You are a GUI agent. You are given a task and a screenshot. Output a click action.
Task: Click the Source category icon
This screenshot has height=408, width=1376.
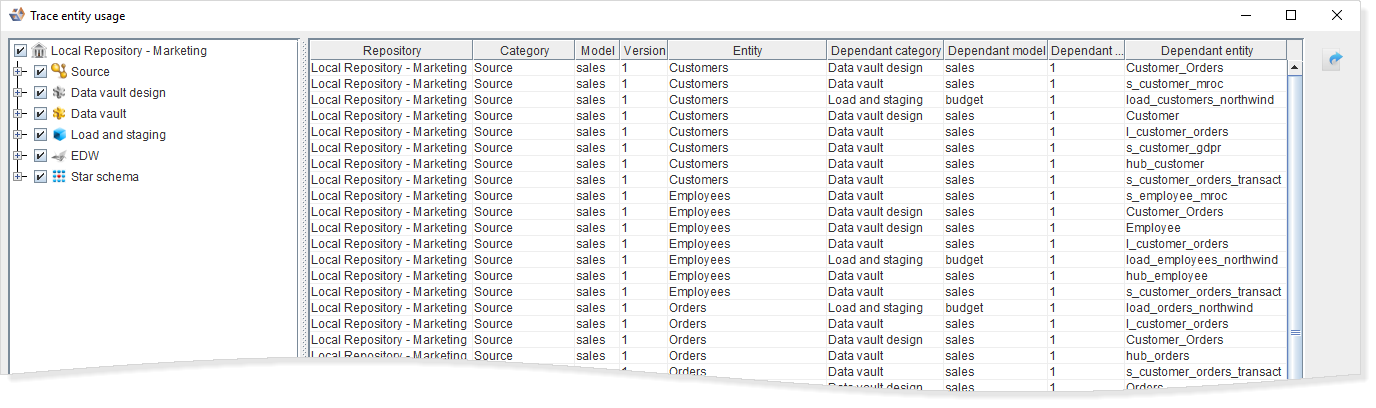coord(59,72)
